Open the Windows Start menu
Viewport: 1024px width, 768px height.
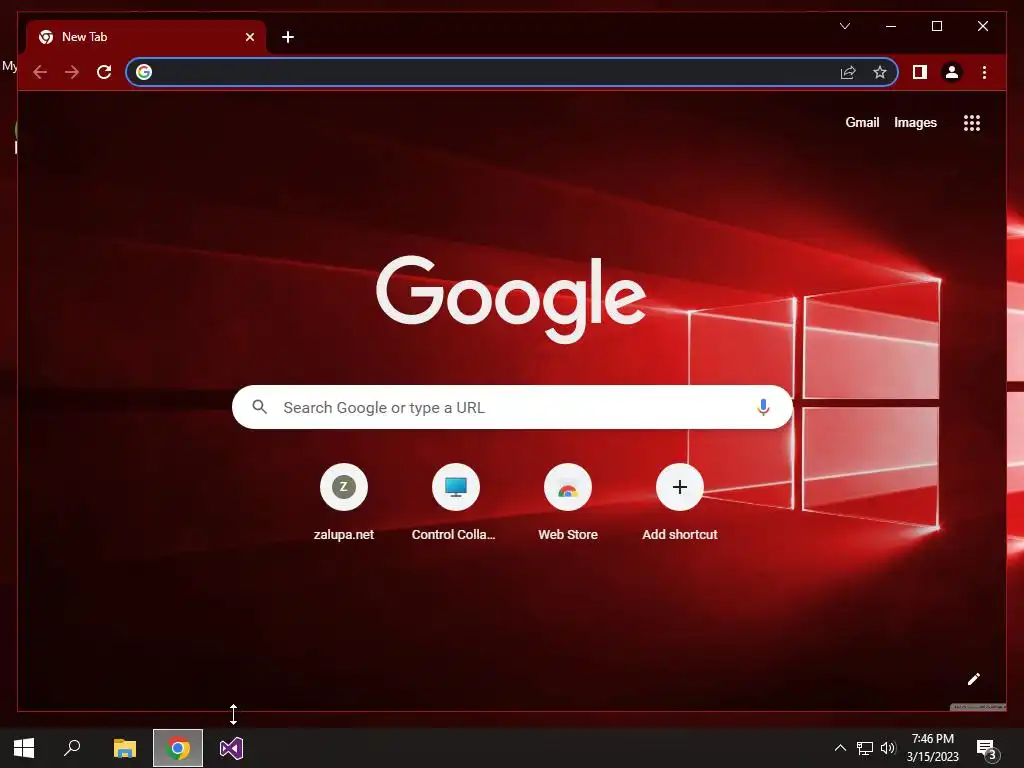(24, 748)
